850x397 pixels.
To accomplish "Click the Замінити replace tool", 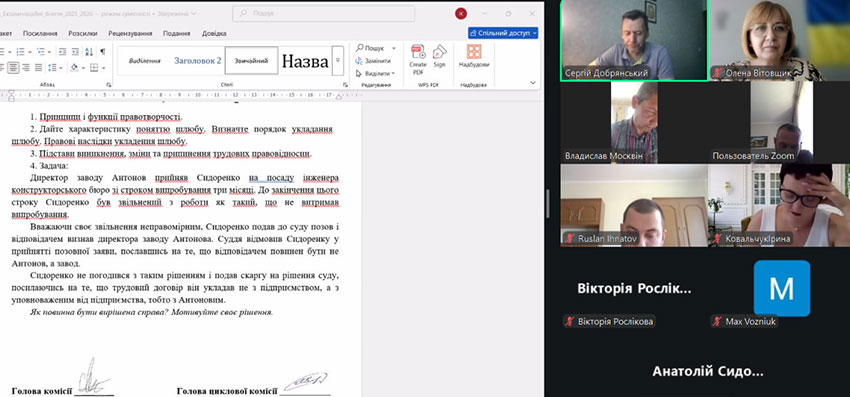I will click(373, 61).
